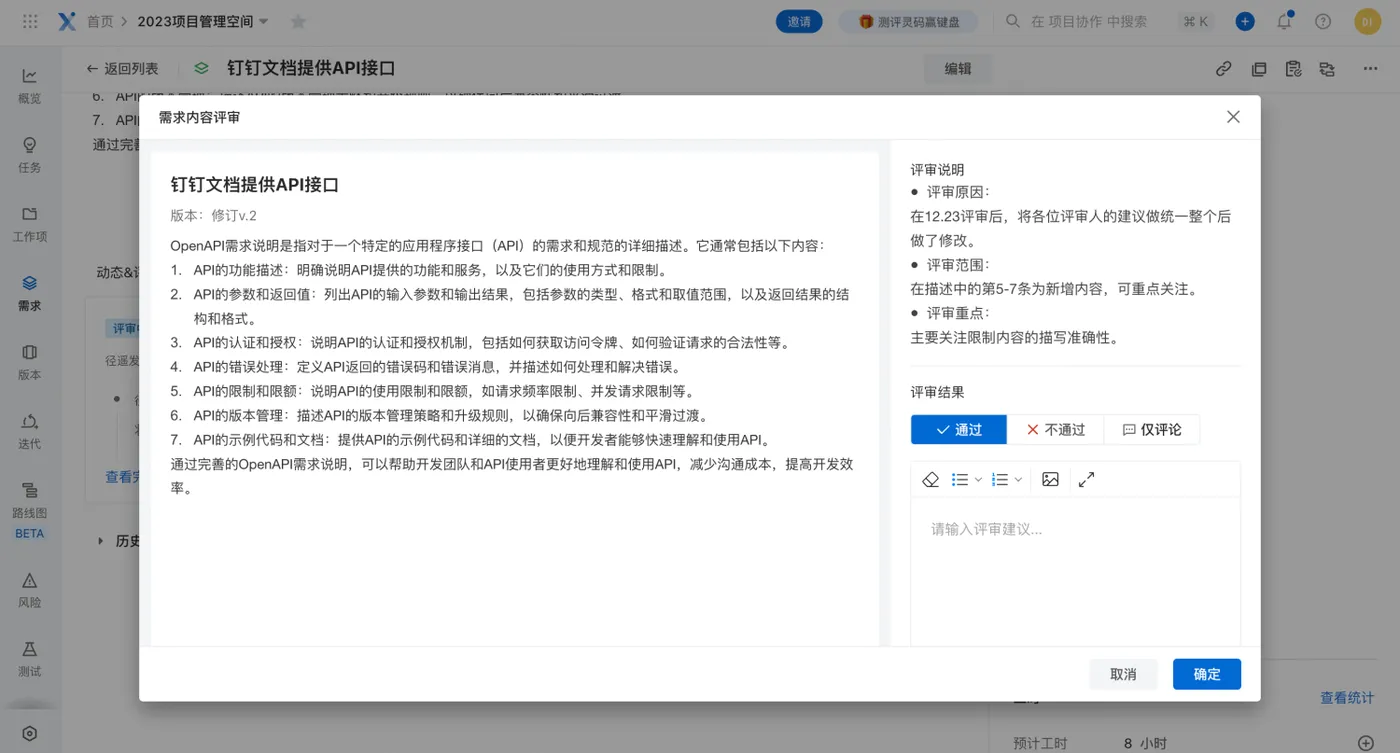This screenshot has width=1400, height=753.
Task: Close the 需求内容评审 dialog
Action: click(1233, 116)
